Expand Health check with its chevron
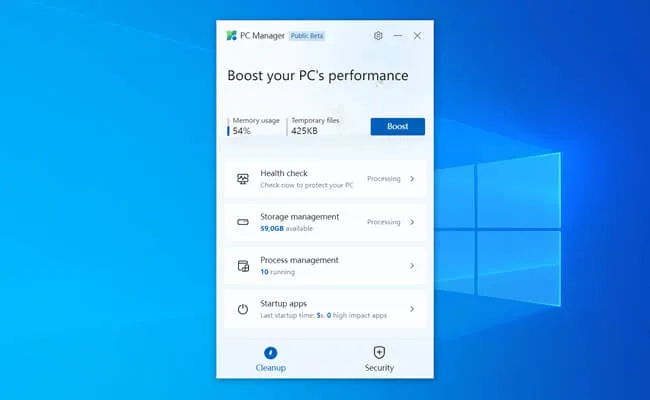This screenshot has height=400, width=650. point(412,179)
